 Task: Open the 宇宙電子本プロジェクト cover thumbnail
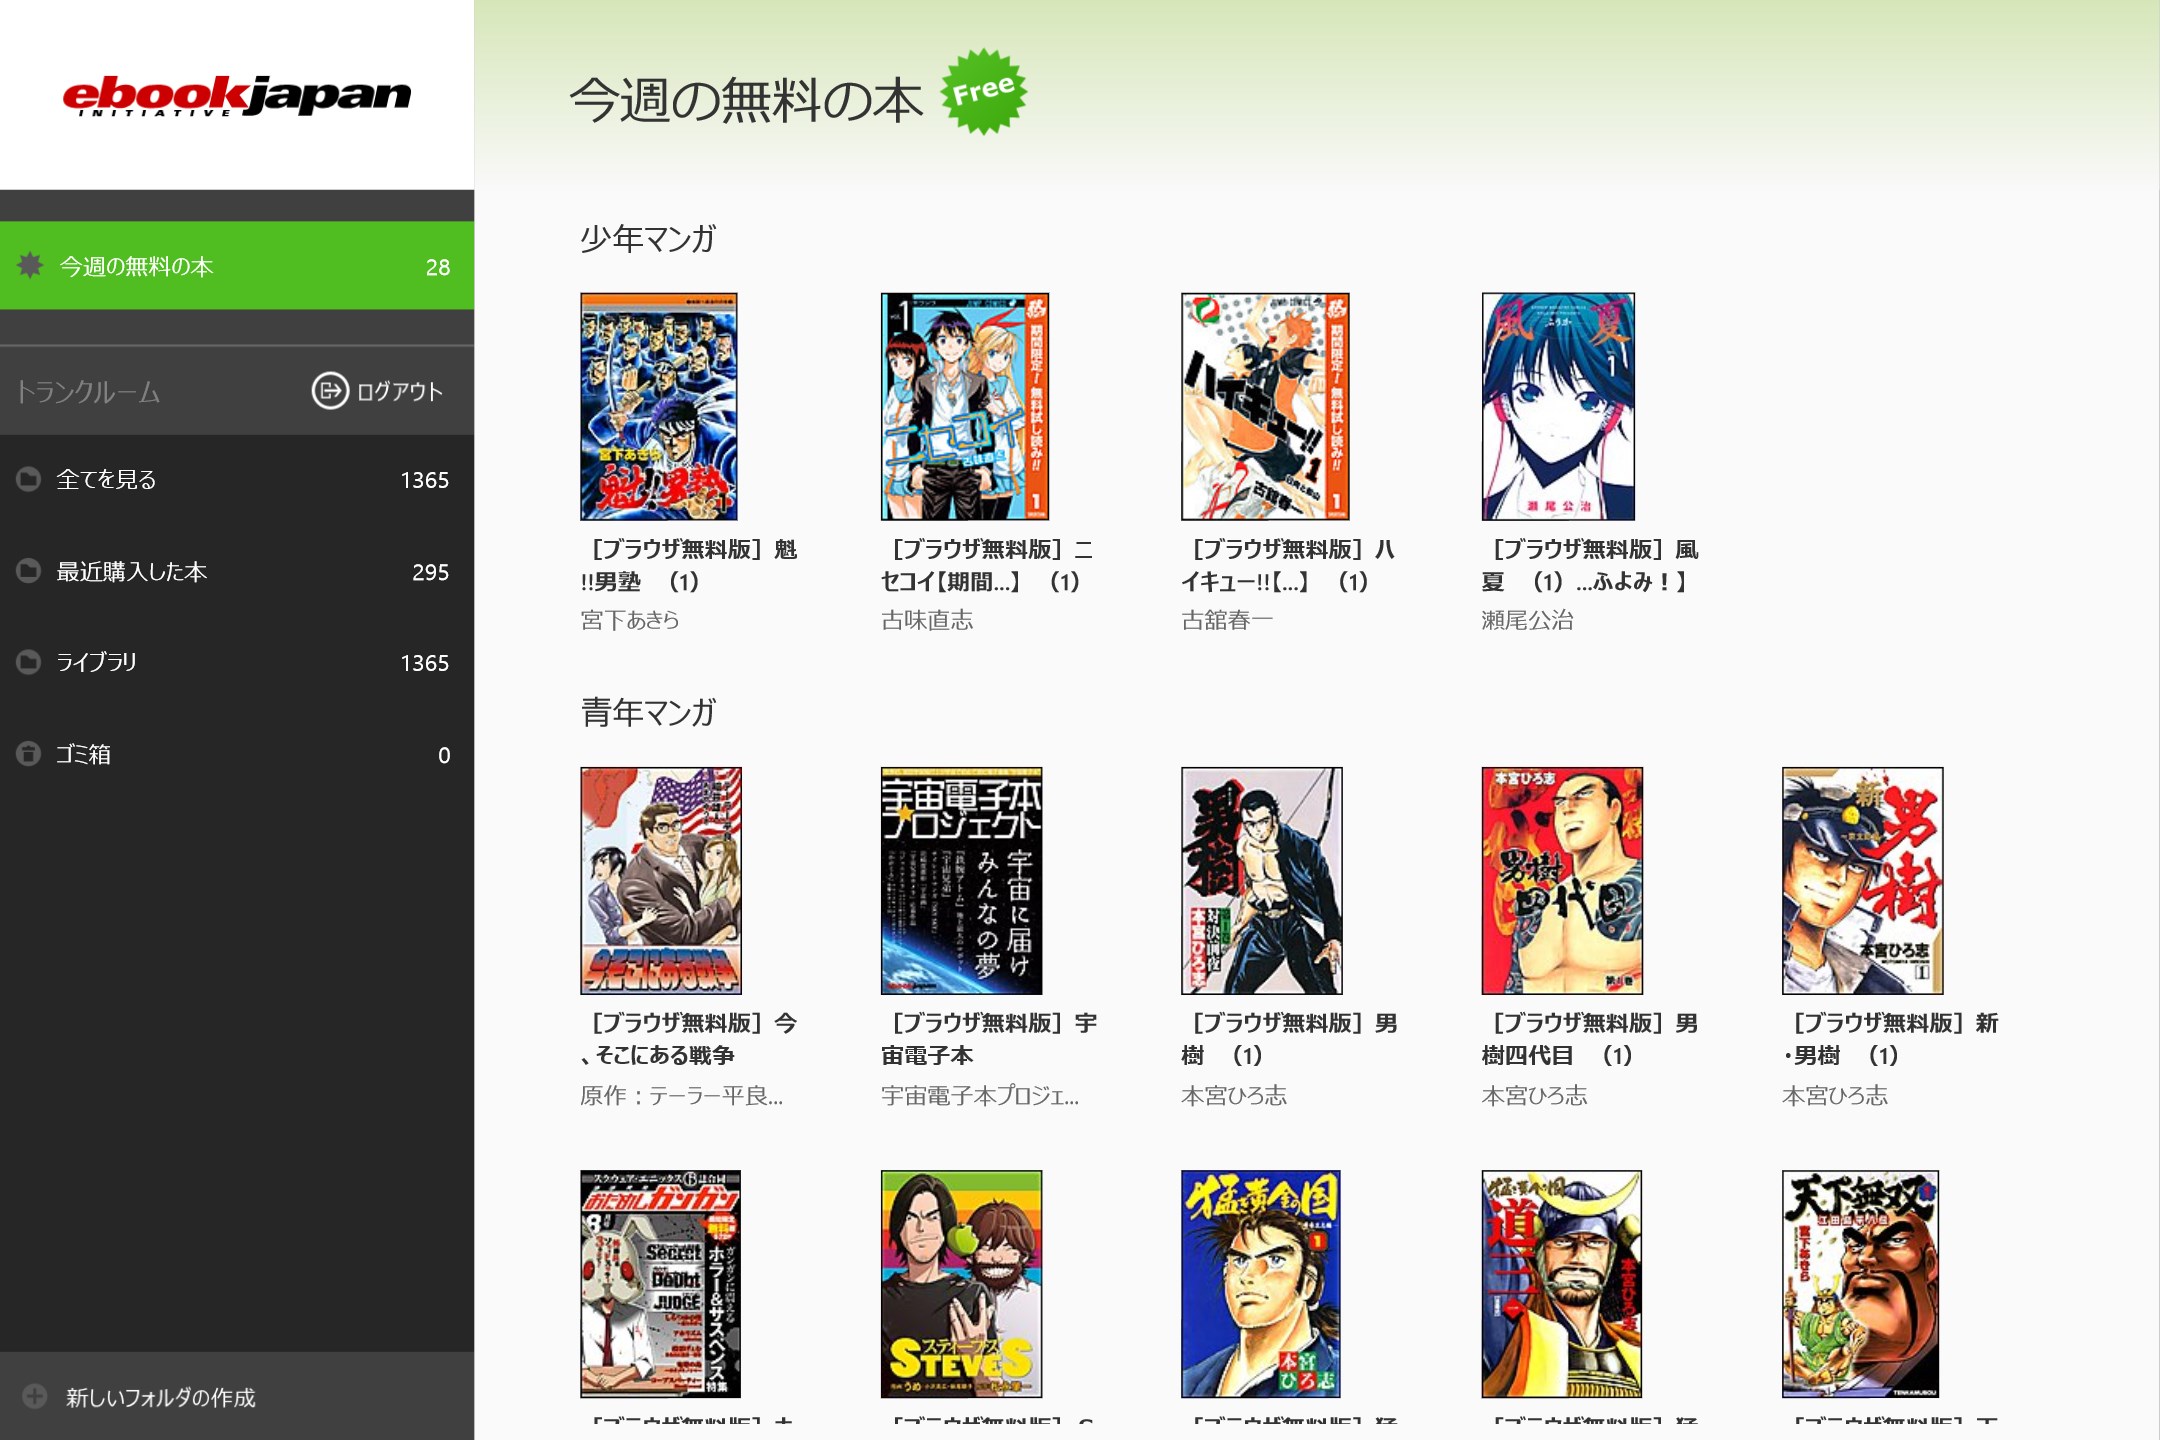click(x=961, y=881)
